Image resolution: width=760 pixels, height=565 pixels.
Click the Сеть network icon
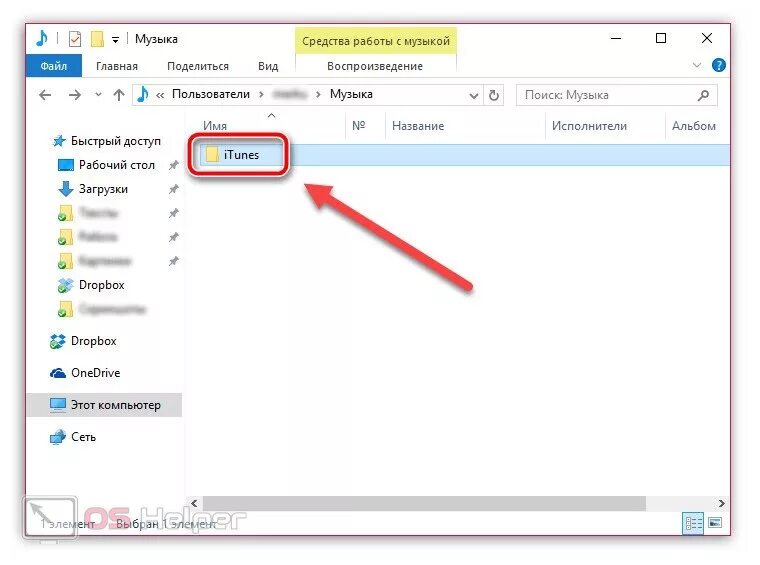point(58,437)
